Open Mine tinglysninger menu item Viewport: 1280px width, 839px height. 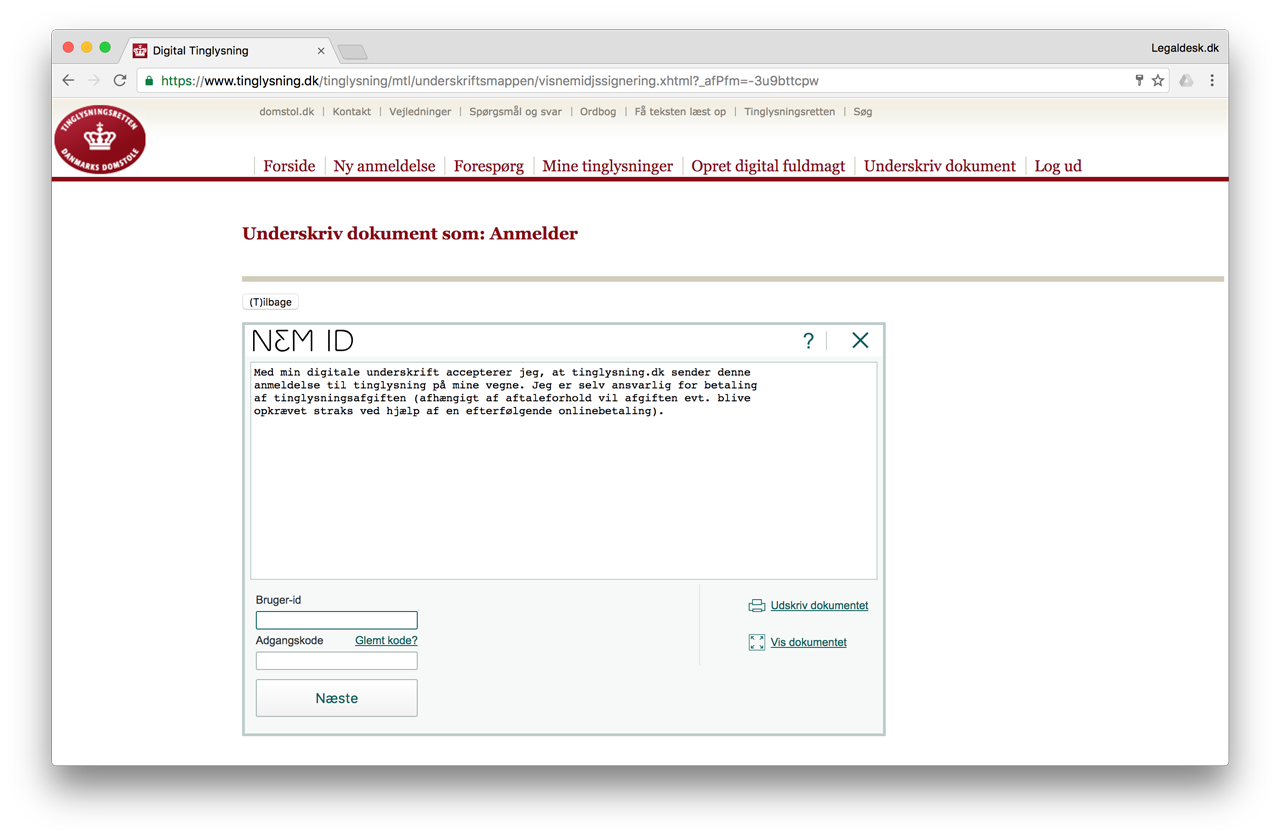point(607,166)
